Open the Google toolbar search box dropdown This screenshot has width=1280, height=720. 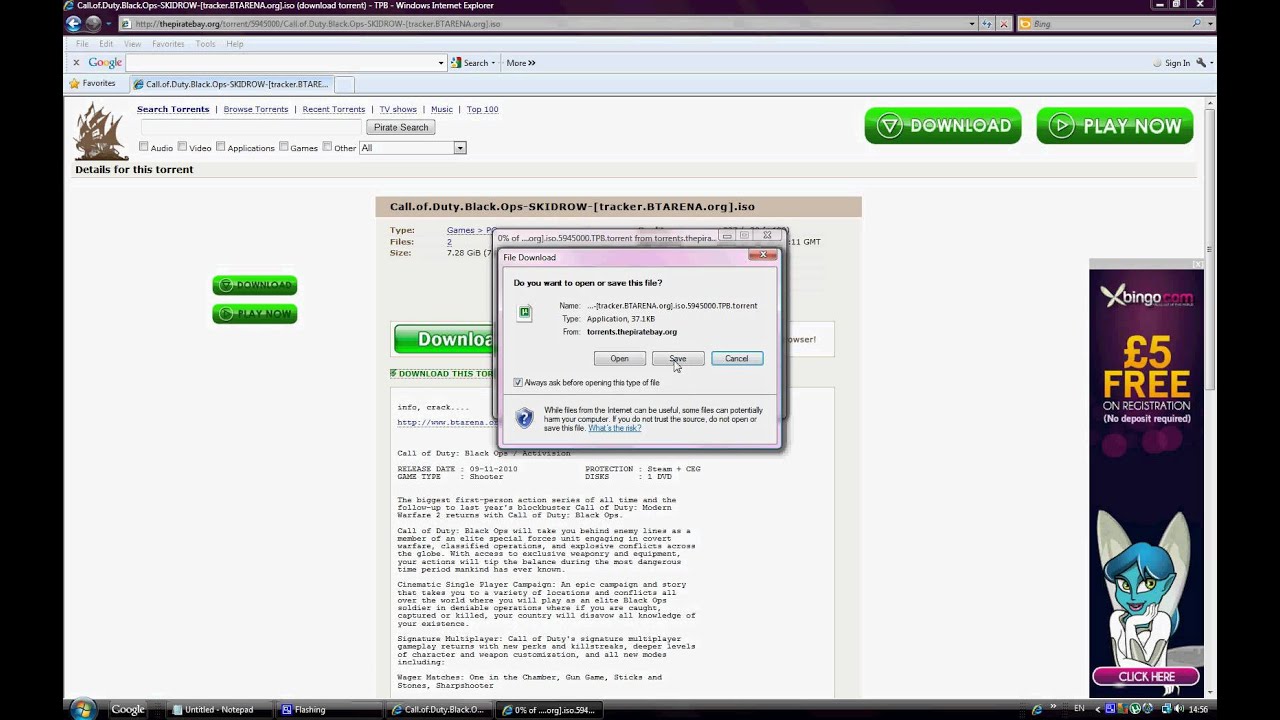pyautogui.click(x=441, y=63)
